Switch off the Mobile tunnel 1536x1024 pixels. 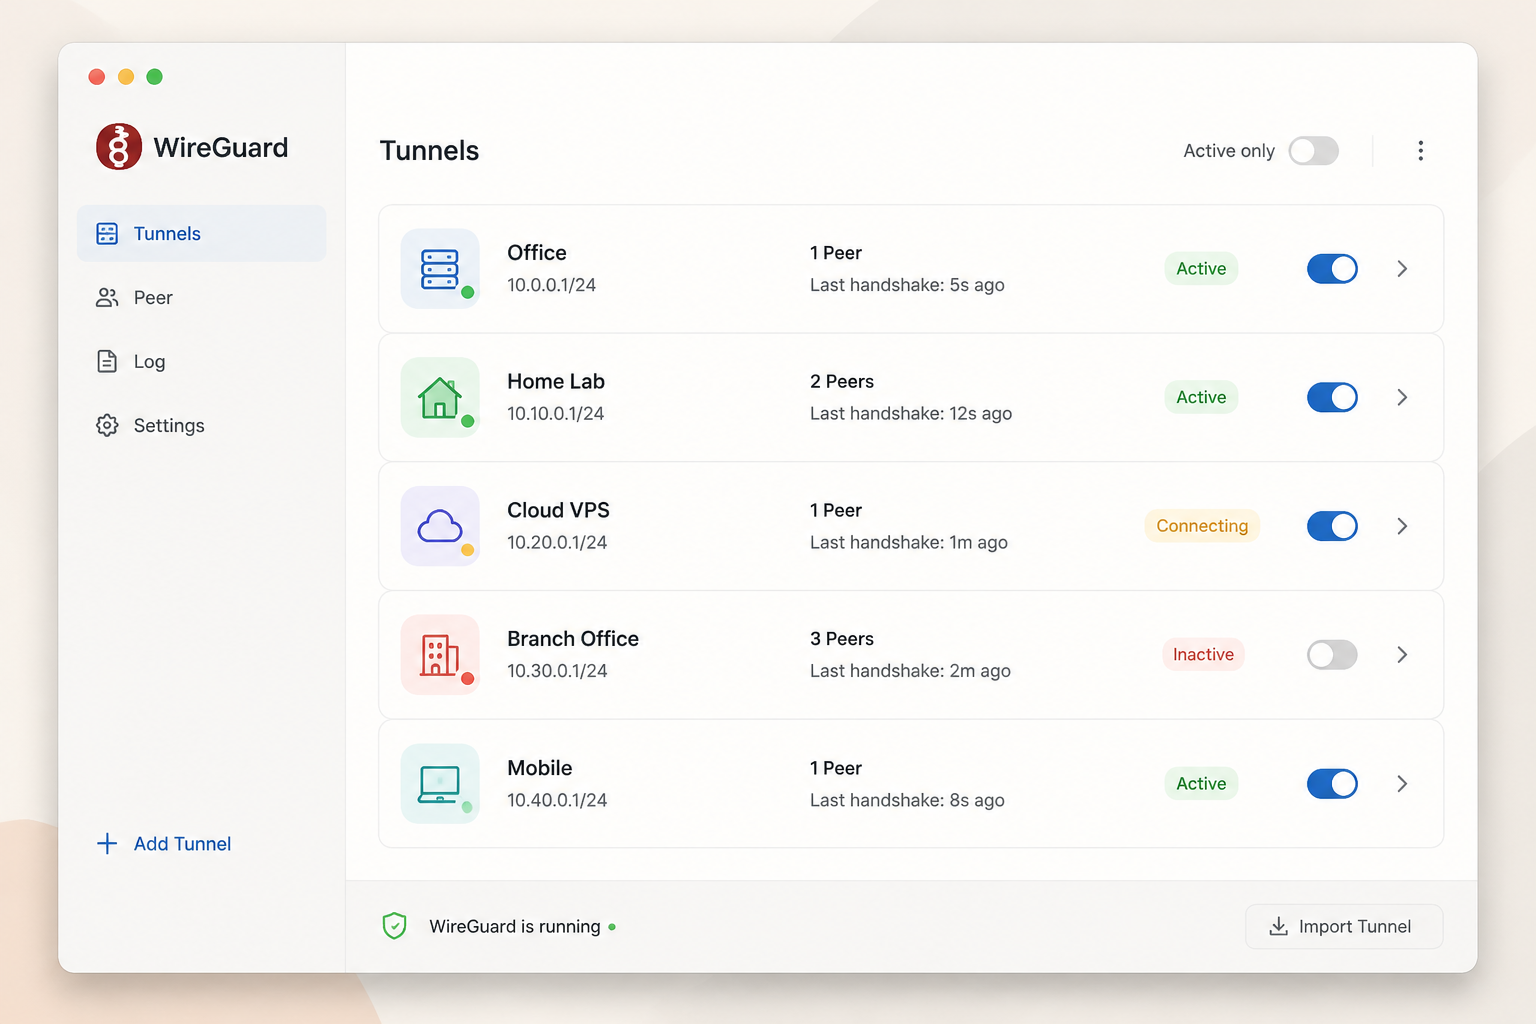[x=1332, y=784]
